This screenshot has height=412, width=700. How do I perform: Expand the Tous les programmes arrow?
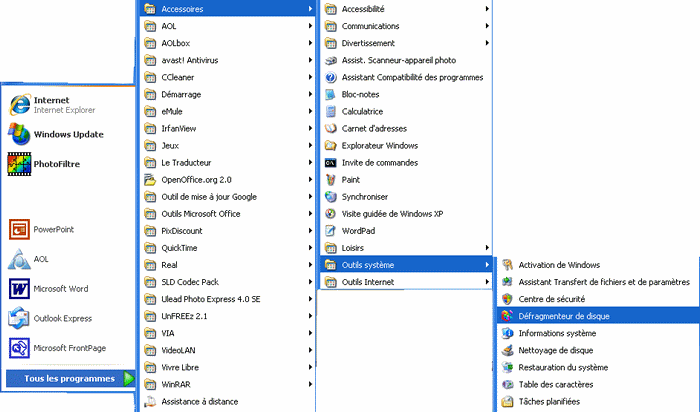[x=129, y=378]
